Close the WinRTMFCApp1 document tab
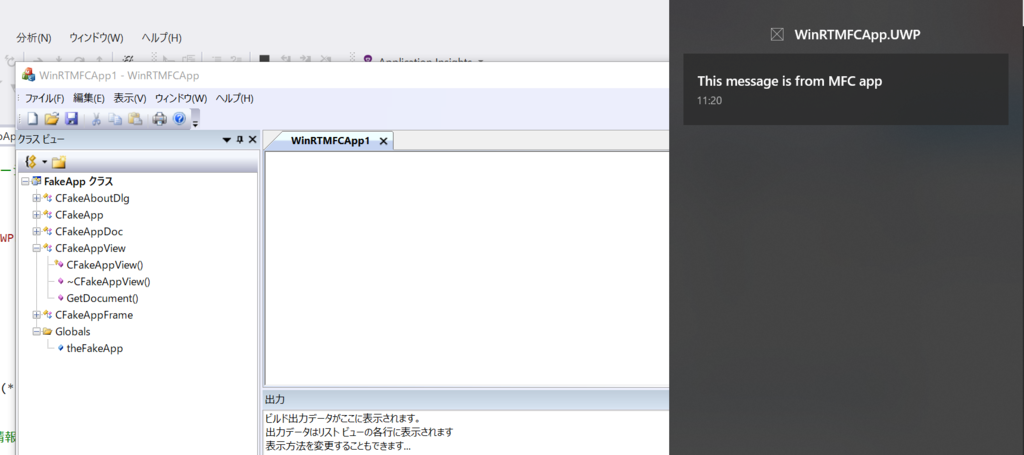The width and height of the screenshot is (1024, 455). coord(383,141)
